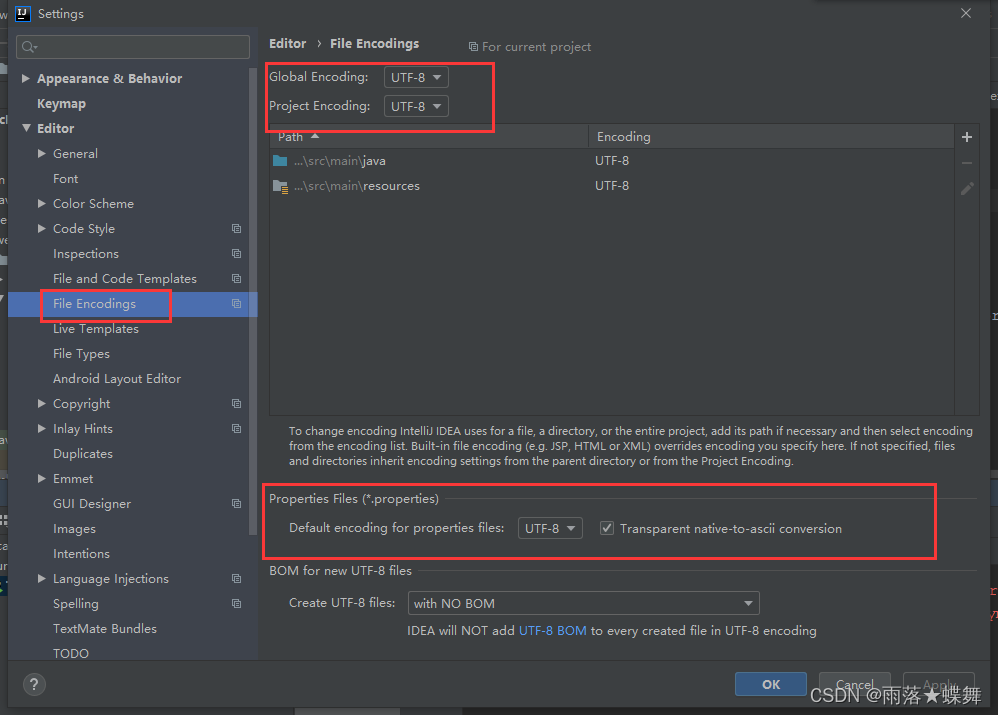Open Intentions settings item
This screenshot has width=998, height=715.
coord(81,554)
